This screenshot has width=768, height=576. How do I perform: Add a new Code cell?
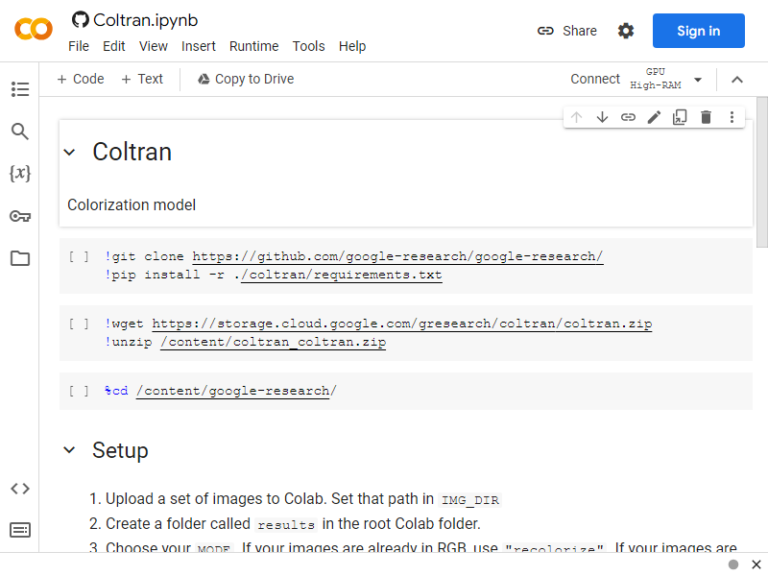81,79
